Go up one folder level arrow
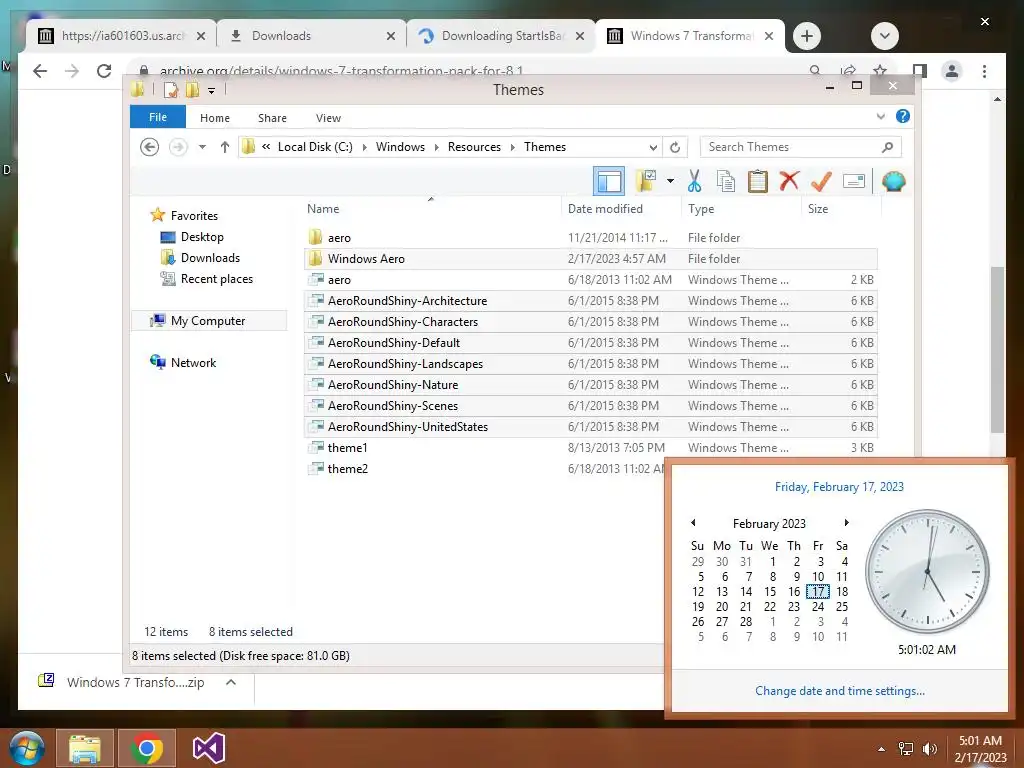 click(225, 147)
